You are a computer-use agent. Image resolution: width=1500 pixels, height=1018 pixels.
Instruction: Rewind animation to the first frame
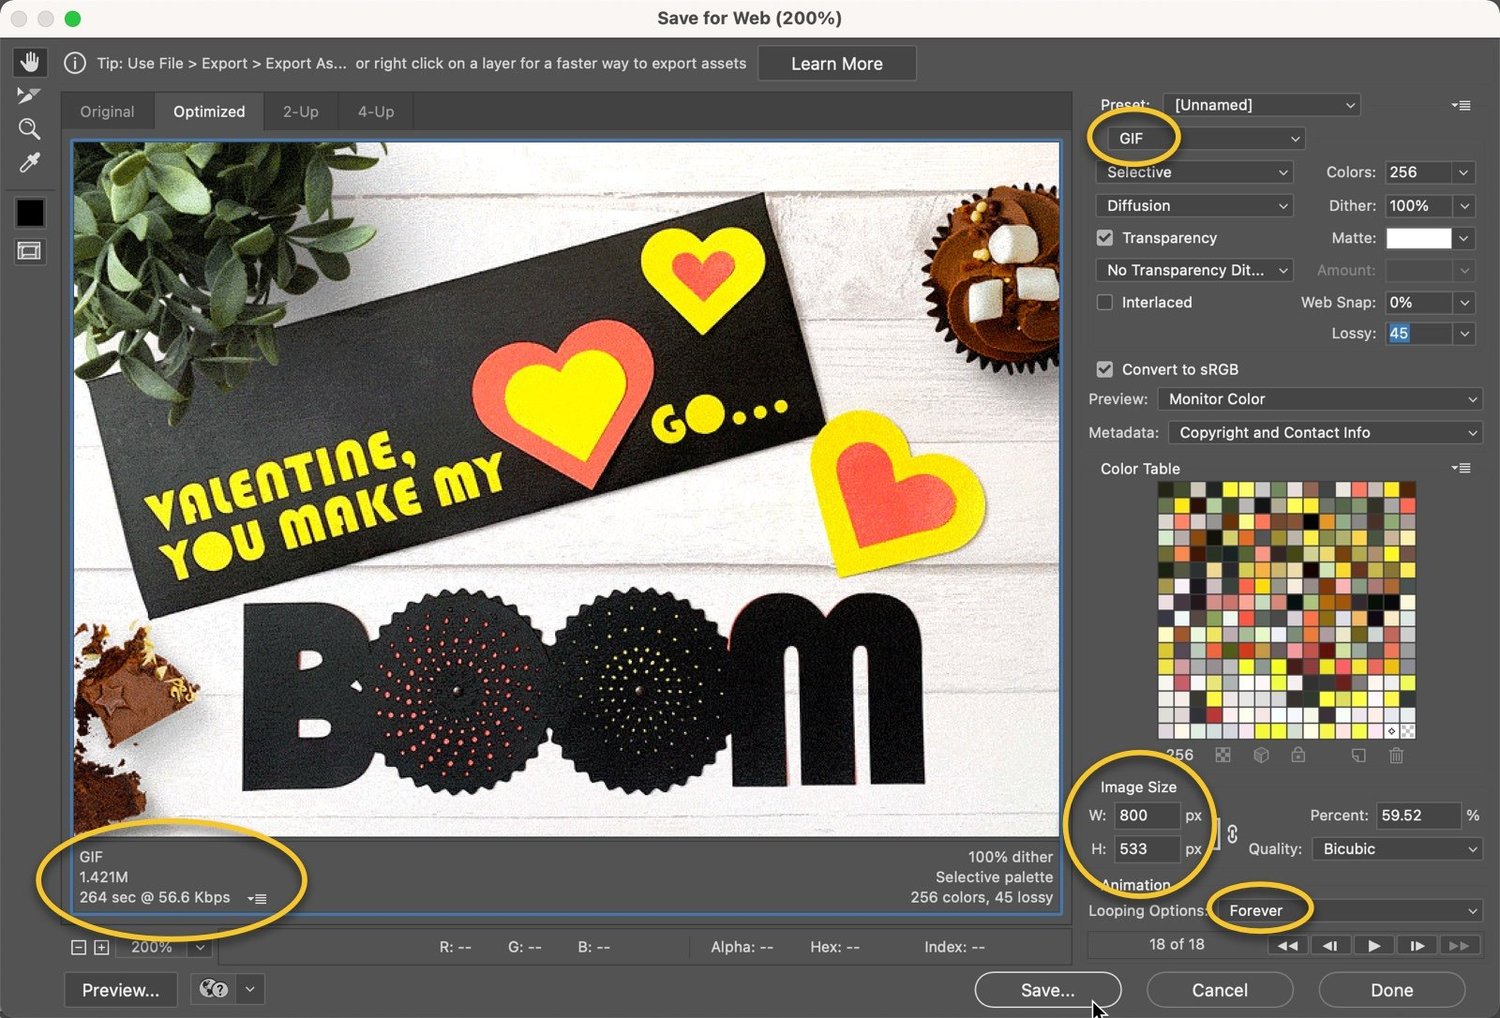[1288, 945]
